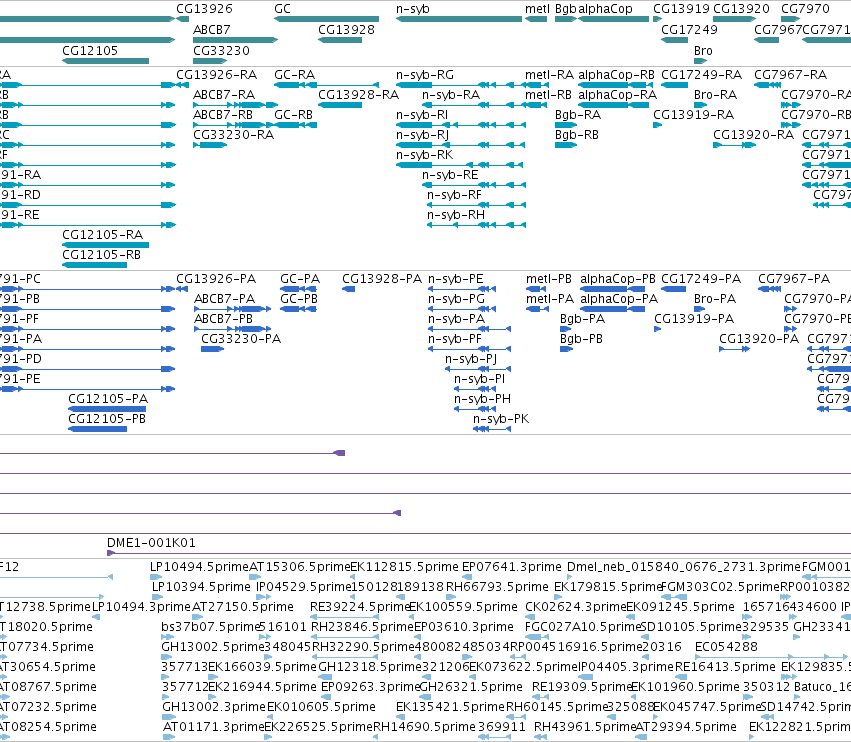Click the LP10494.5prime EST label

199,567
